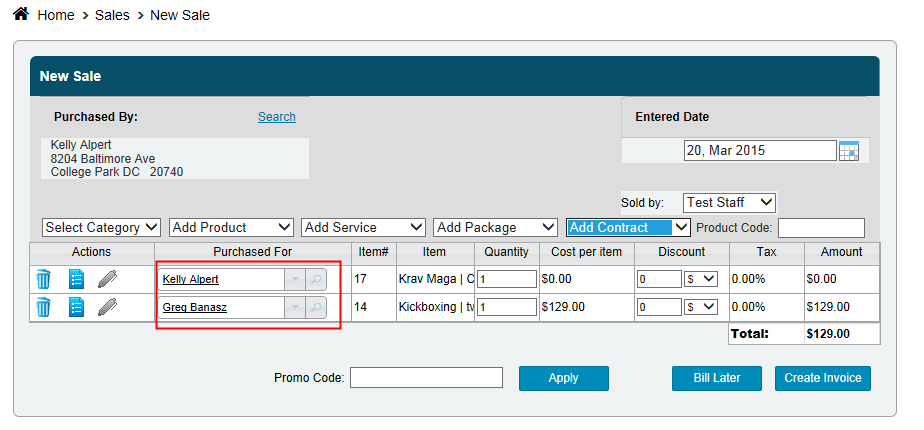Open details document icon for Krav Maga row
This screenshot has height=430, width=924.
(76, 279)
